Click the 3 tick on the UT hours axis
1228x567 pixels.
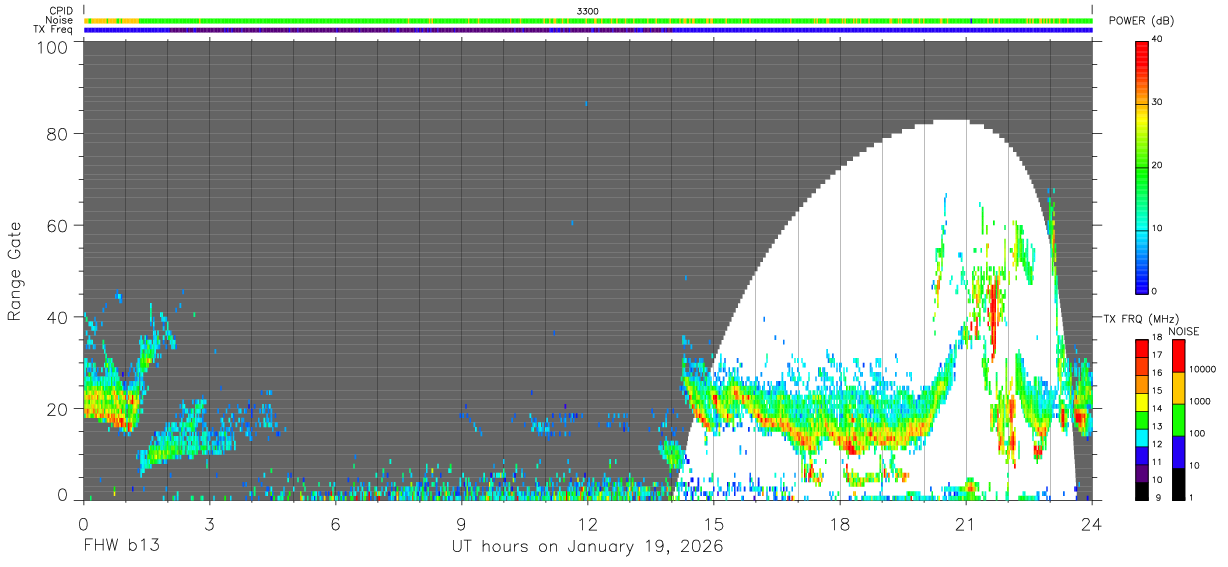coord(209,523)
